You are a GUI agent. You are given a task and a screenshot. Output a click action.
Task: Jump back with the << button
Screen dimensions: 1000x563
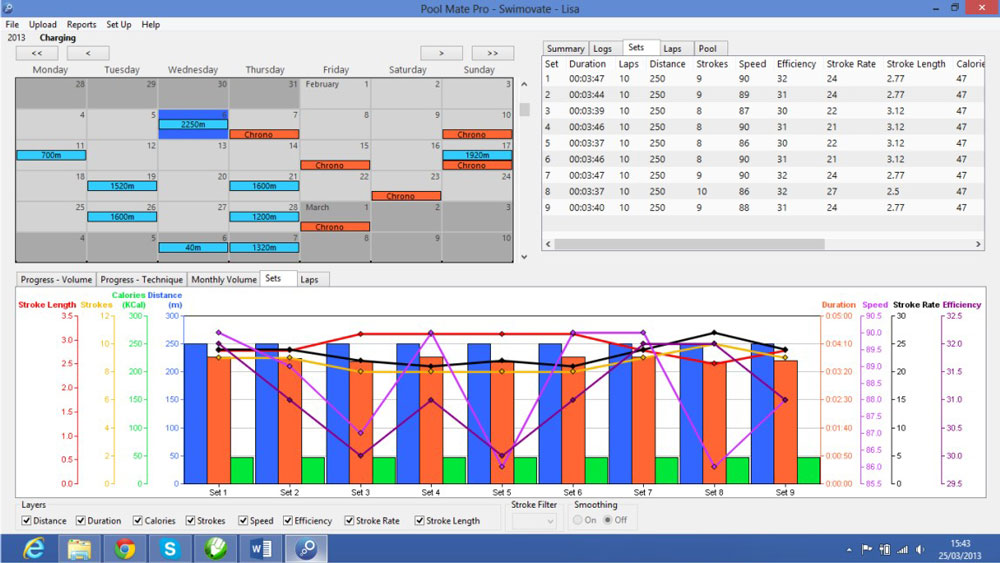(37, 53)
